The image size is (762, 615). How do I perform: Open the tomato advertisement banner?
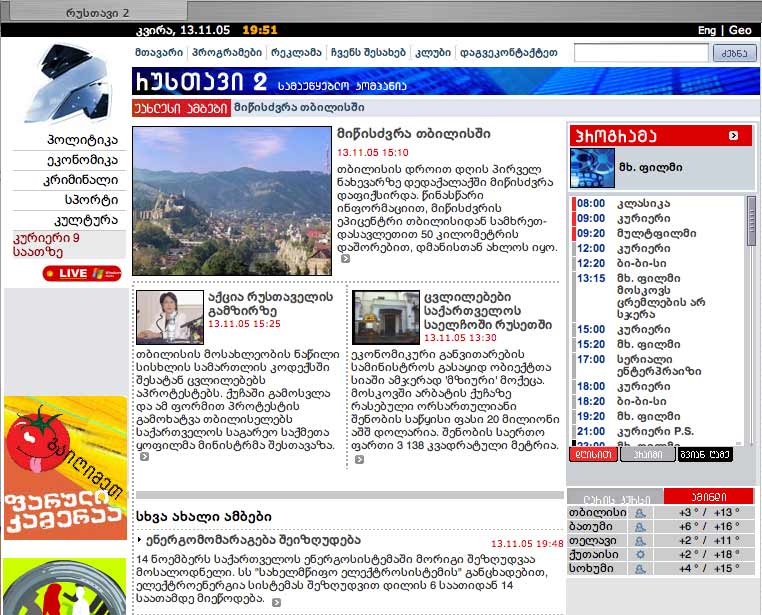click(65, 468)
